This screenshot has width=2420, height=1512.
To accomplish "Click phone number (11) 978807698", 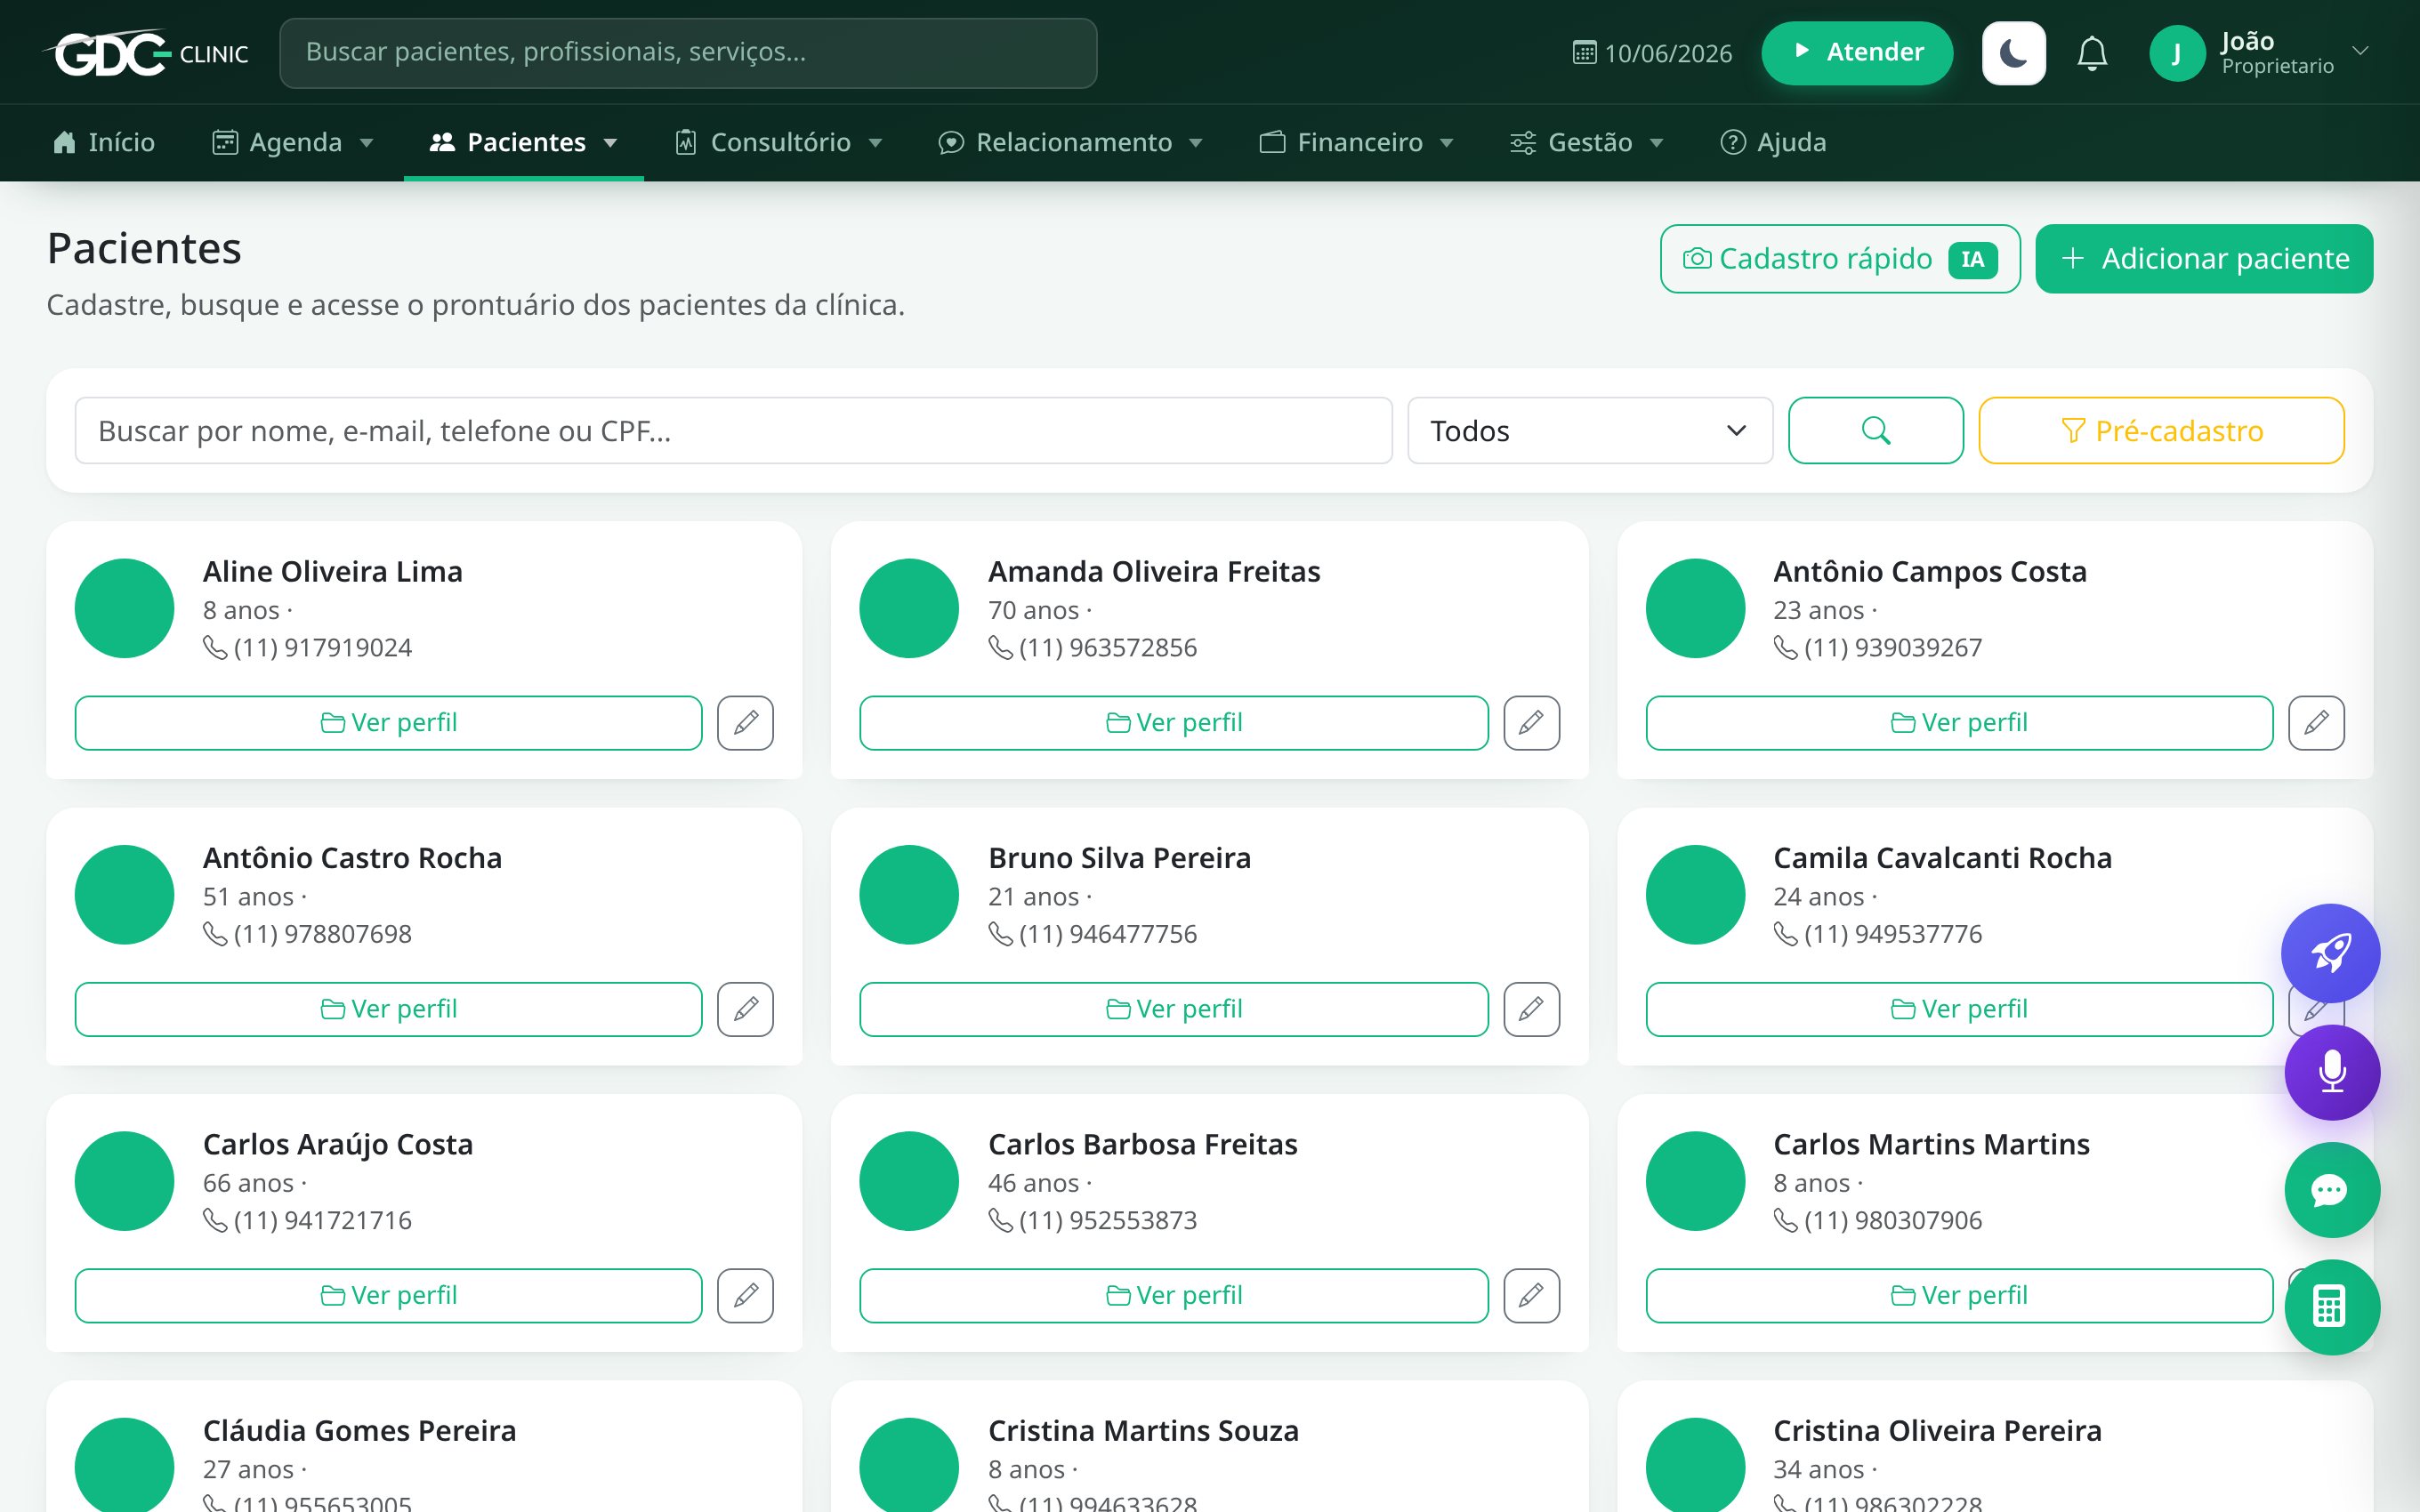I will point(322,934).
